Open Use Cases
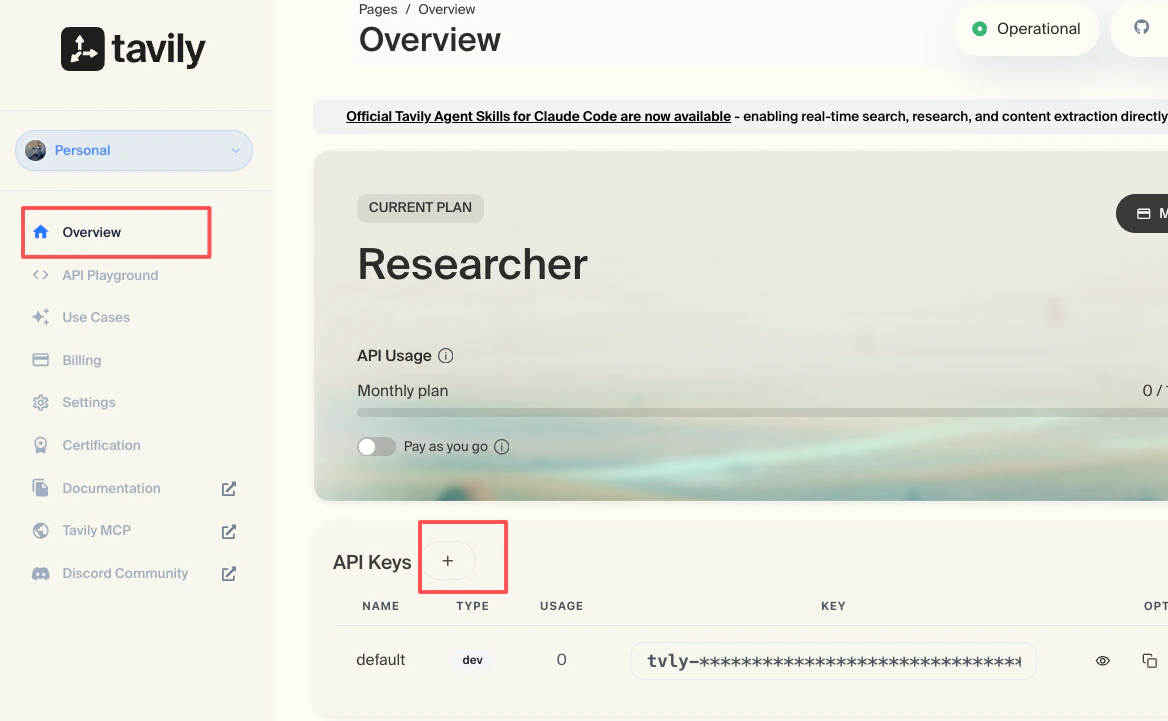This screenshot has height=721, width=1168. [x=96, y=317]
